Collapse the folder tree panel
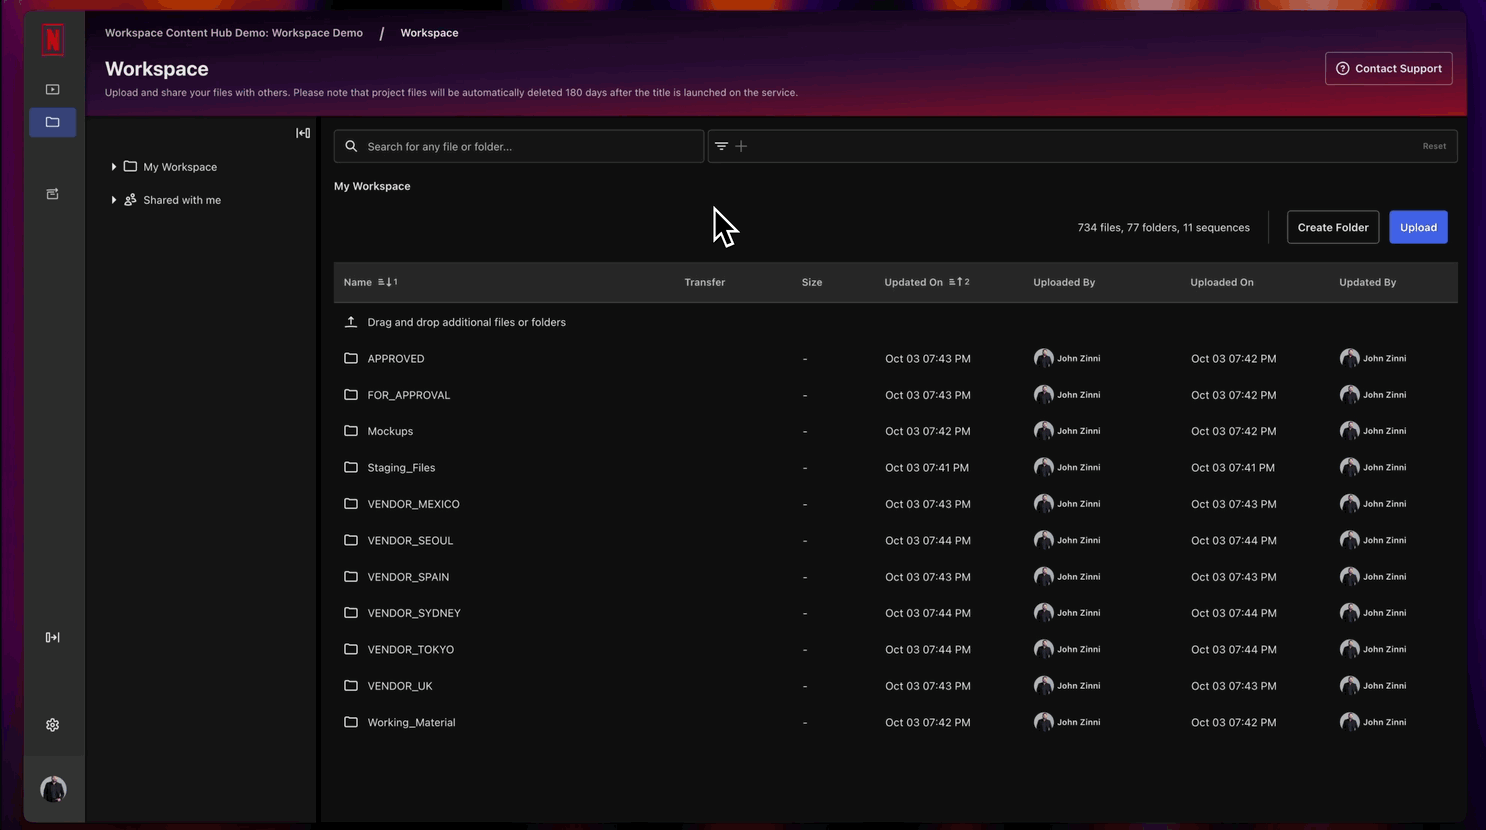The height and width of the screenshot is (830, 1486). (x=303, y=133)
